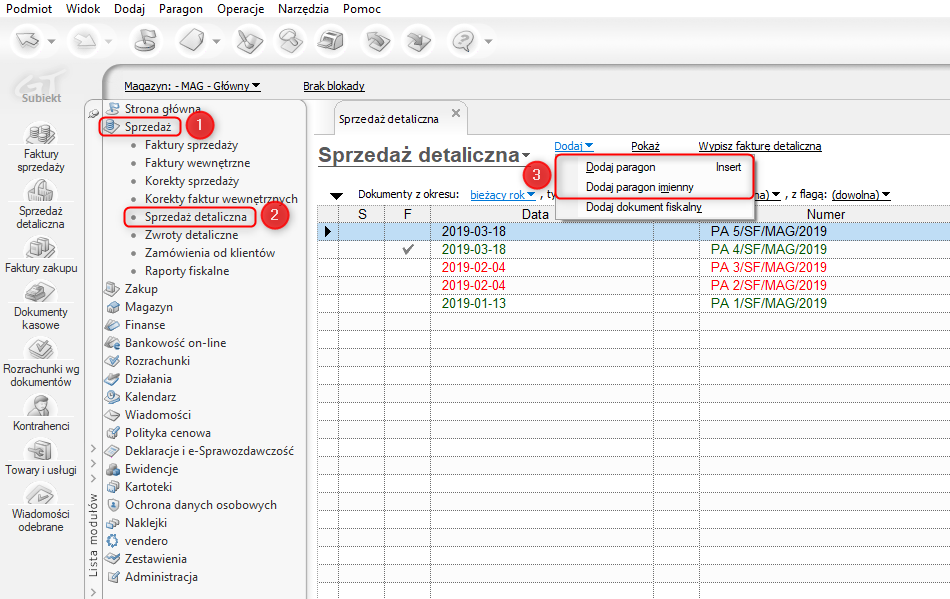Open the Towary i usługi sidebar icon
Screen dimensions: 950x599
click(x=41, y=450)
